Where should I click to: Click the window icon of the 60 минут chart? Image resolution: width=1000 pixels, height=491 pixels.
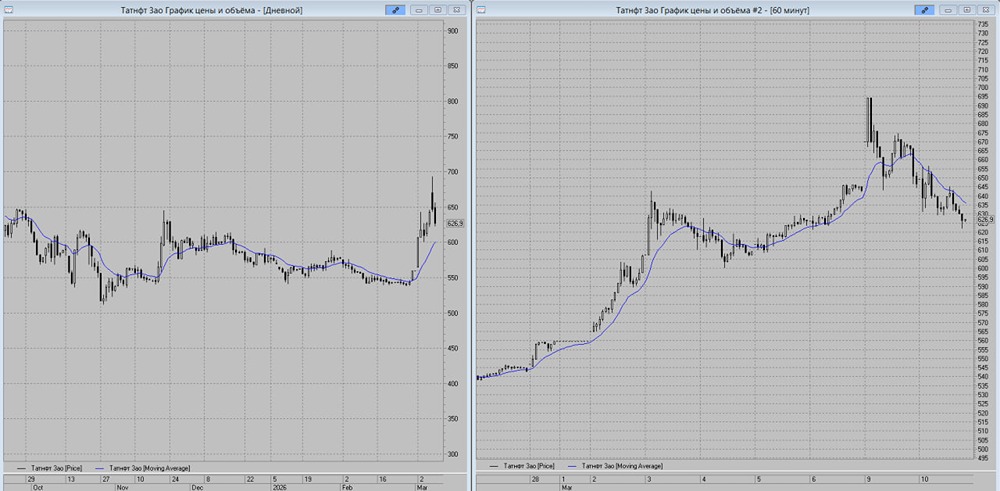coord(482,10)
